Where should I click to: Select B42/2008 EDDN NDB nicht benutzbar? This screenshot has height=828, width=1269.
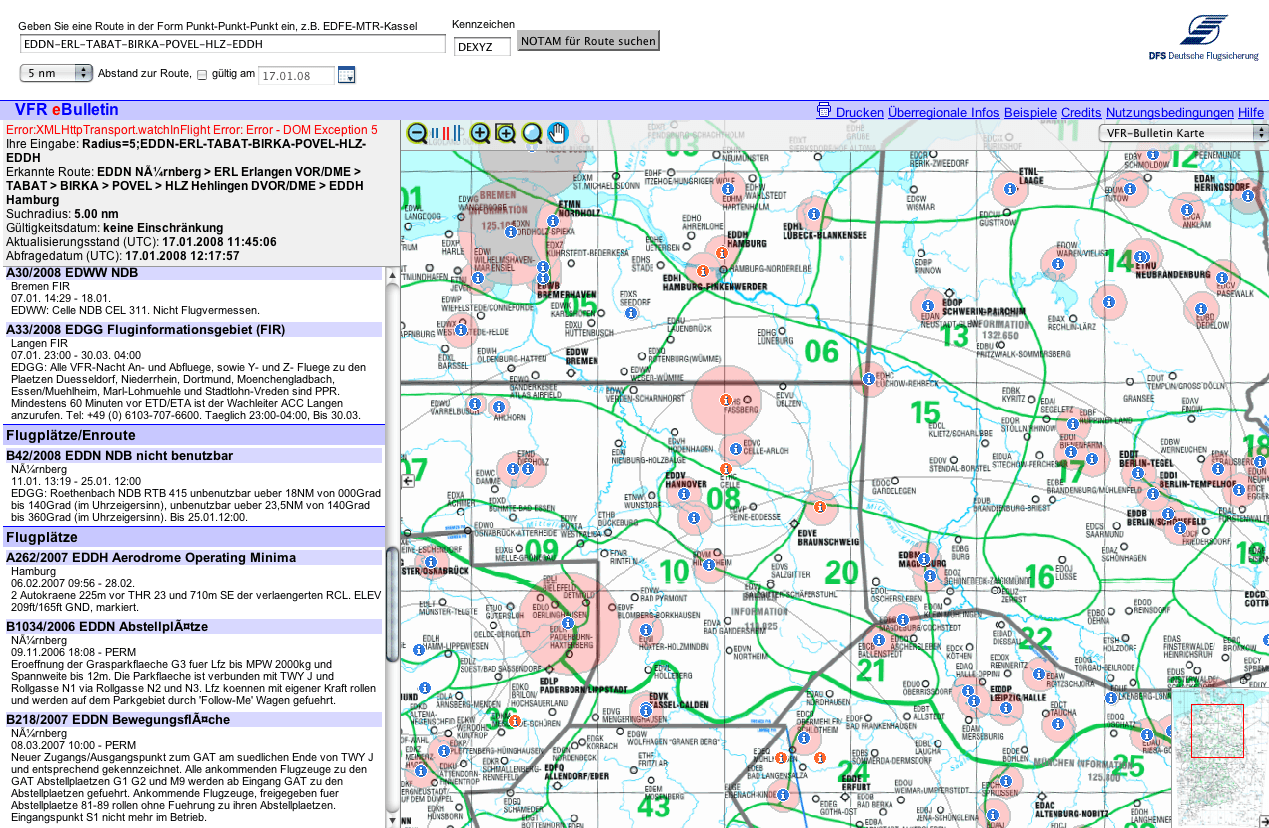pyautogui.click(x=193, y=455)
